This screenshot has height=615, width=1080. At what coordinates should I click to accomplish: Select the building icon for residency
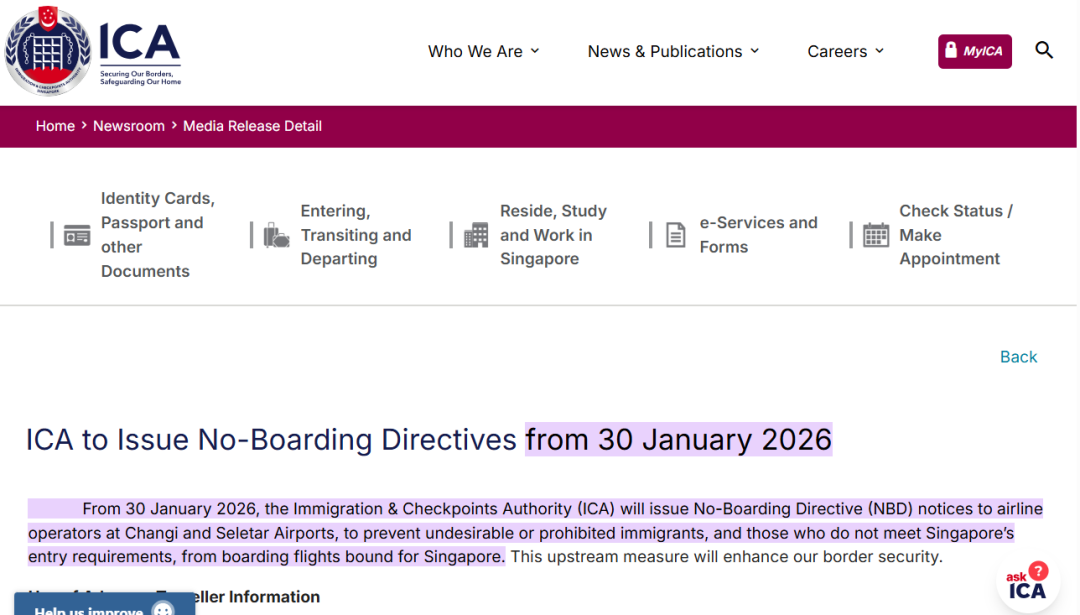pyautogui.click(x=476, y=235)
